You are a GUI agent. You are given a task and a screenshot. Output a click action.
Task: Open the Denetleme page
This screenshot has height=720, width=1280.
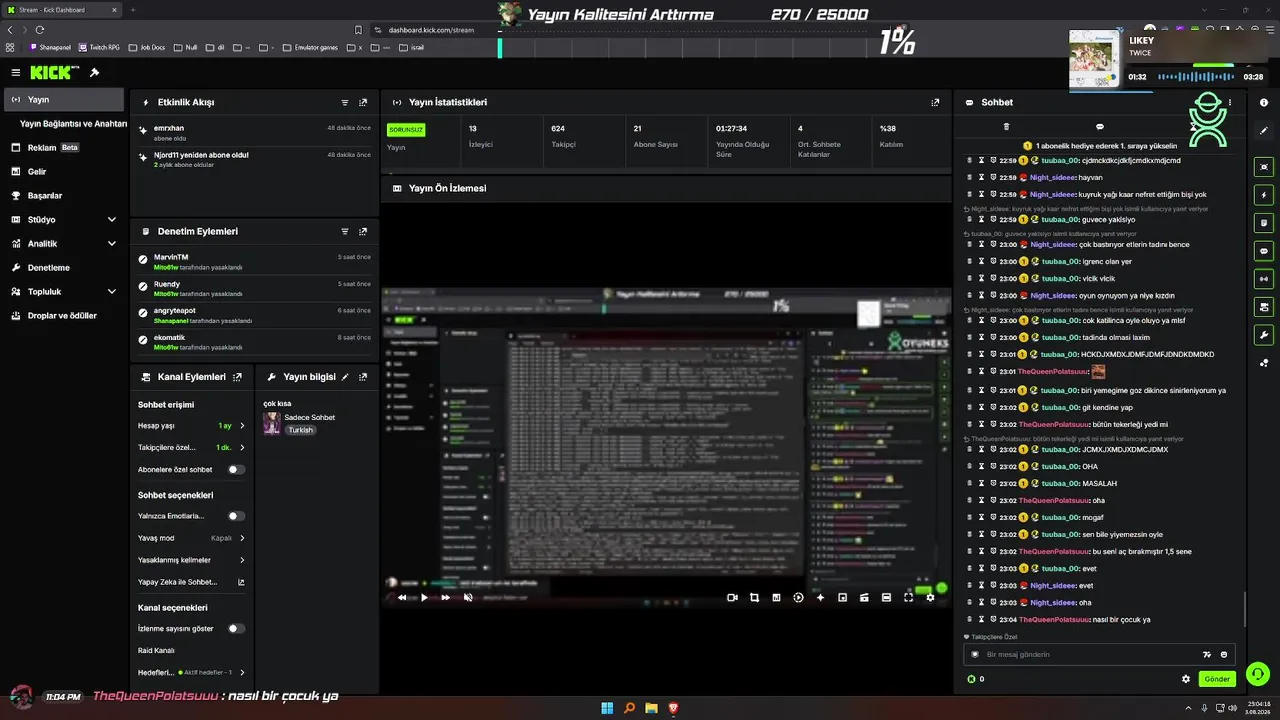coord(64,267)
